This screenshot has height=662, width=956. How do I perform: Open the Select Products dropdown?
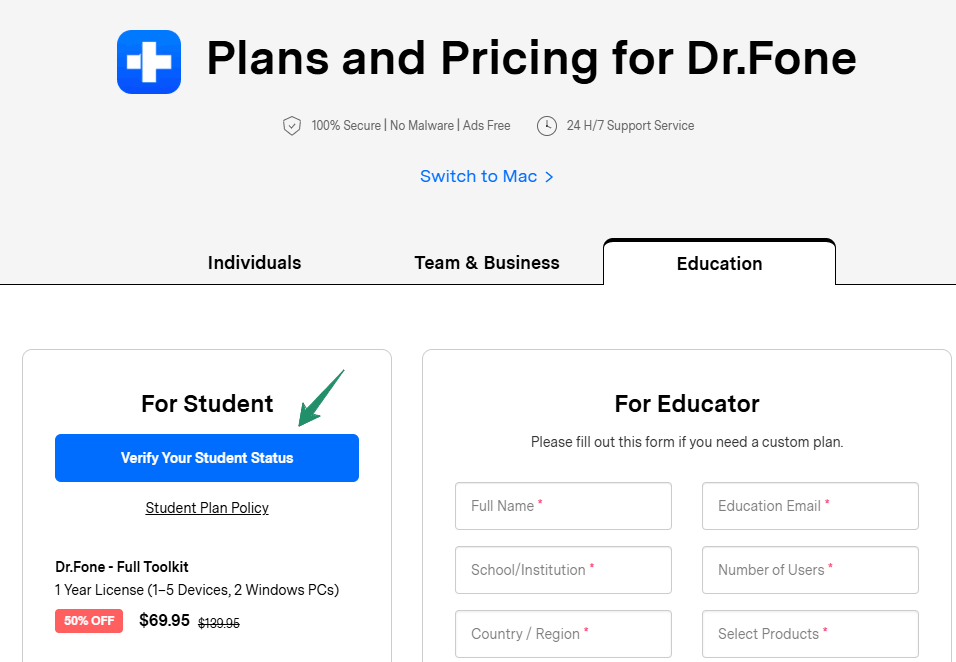[810, 634]
